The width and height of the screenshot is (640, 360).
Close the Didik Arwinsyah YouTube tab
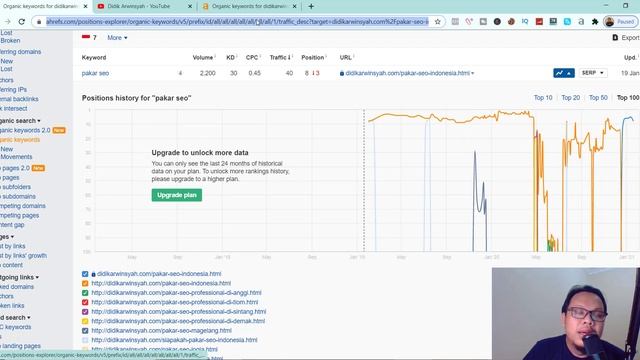(x=190, y=7)
